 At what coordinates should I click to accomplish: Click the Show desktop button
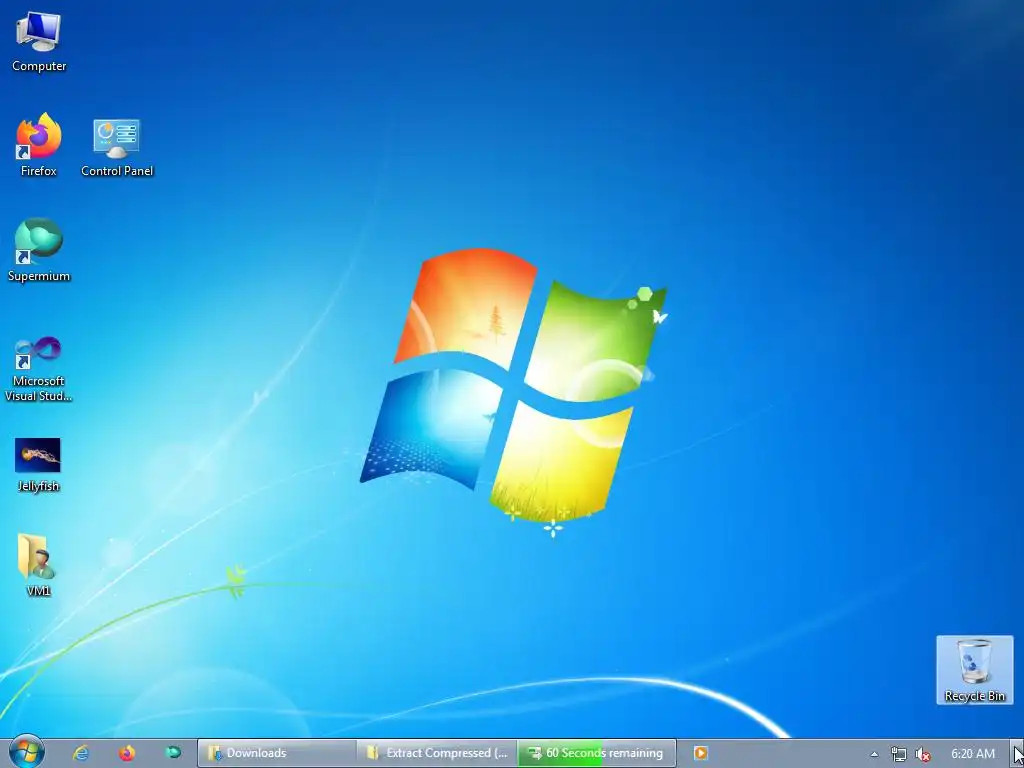pos(1017,753)
